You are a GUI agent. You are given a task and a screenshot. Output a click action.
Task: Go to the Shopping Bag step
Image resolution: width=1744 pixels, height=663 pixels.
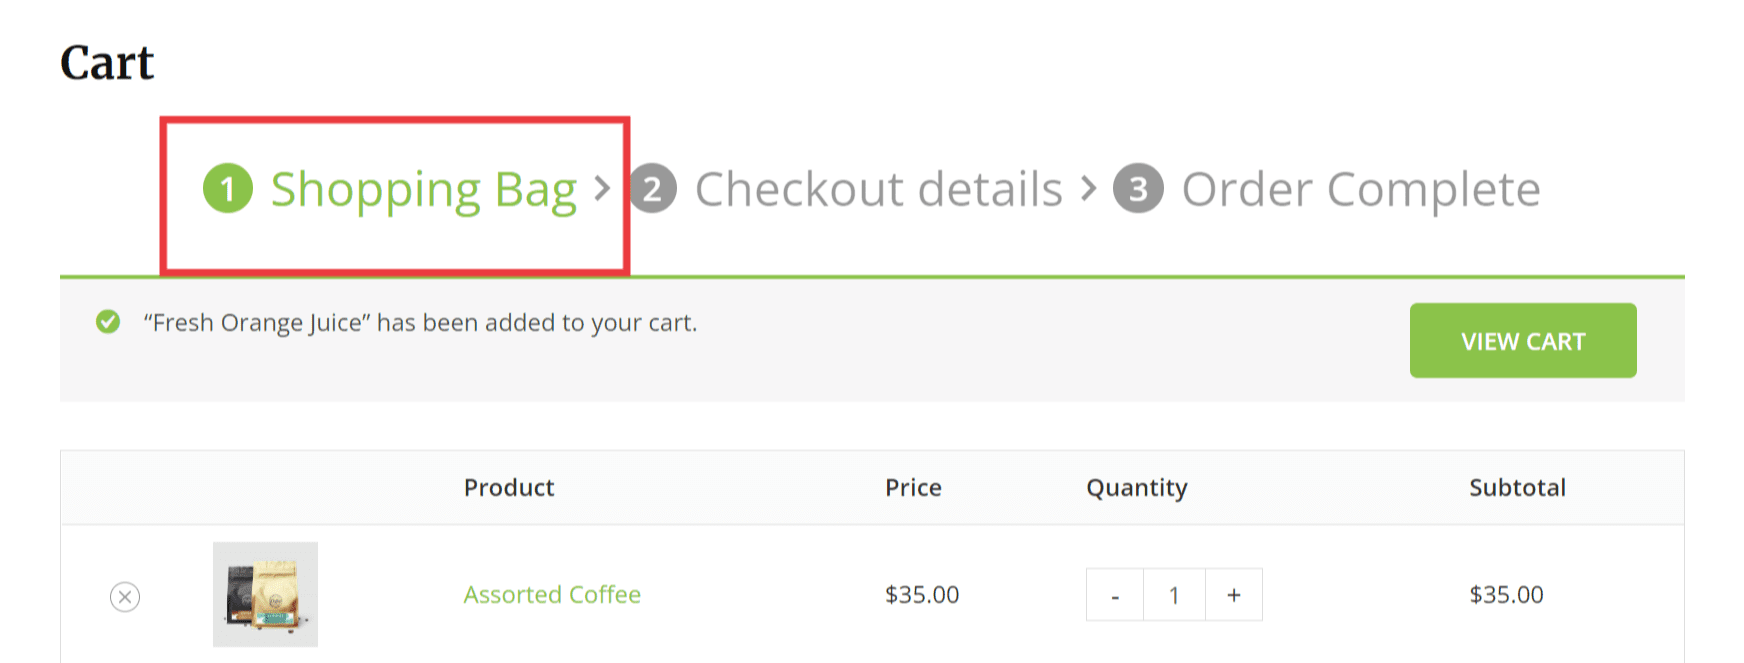pyautogui.click(x=424, y=189)
